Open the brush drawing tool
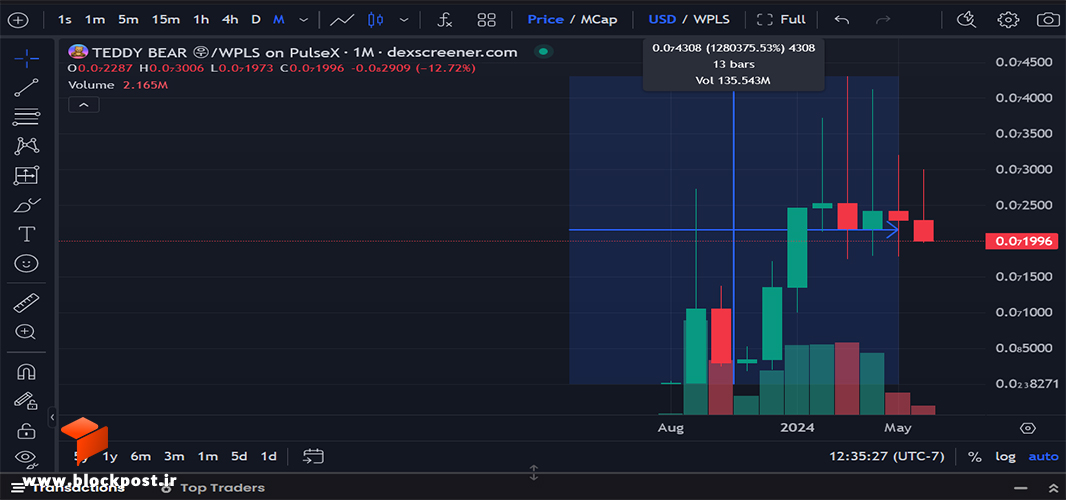1066x500 pixels. (x=26, y=205)
